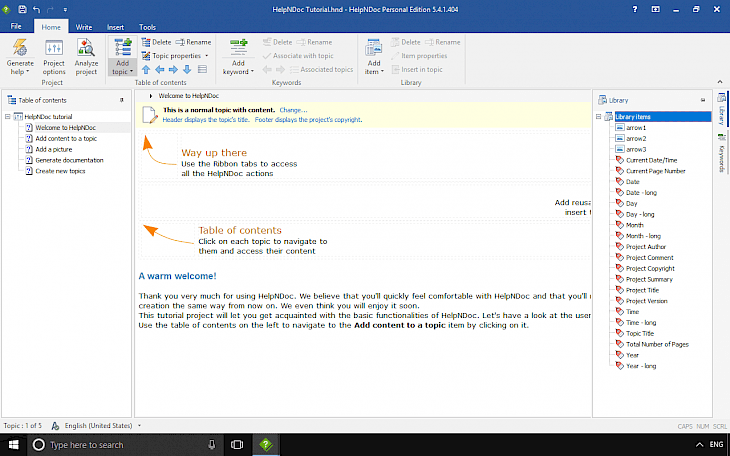The height and width of the screenshot is (456, 730).
Task: Click Footer displays the project's copyright link
Action: [308, 120]
